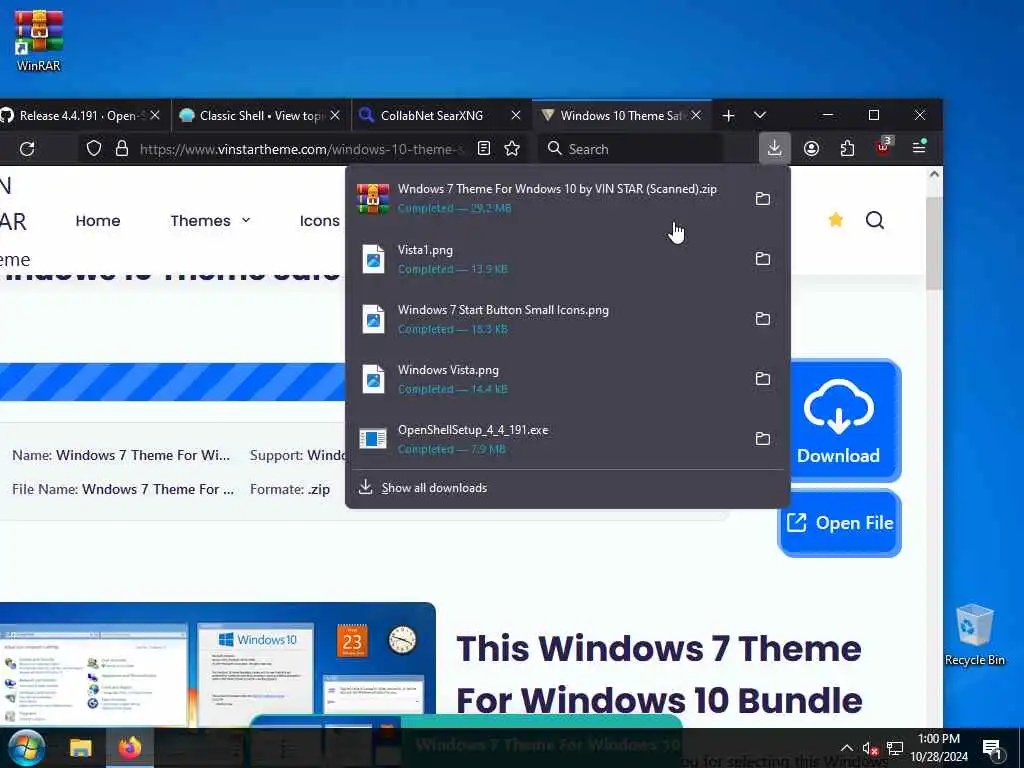Screen dimensions: 1024x768
Task: Switch to the CollabNet SearXNG tab
Action: [432, 116]
